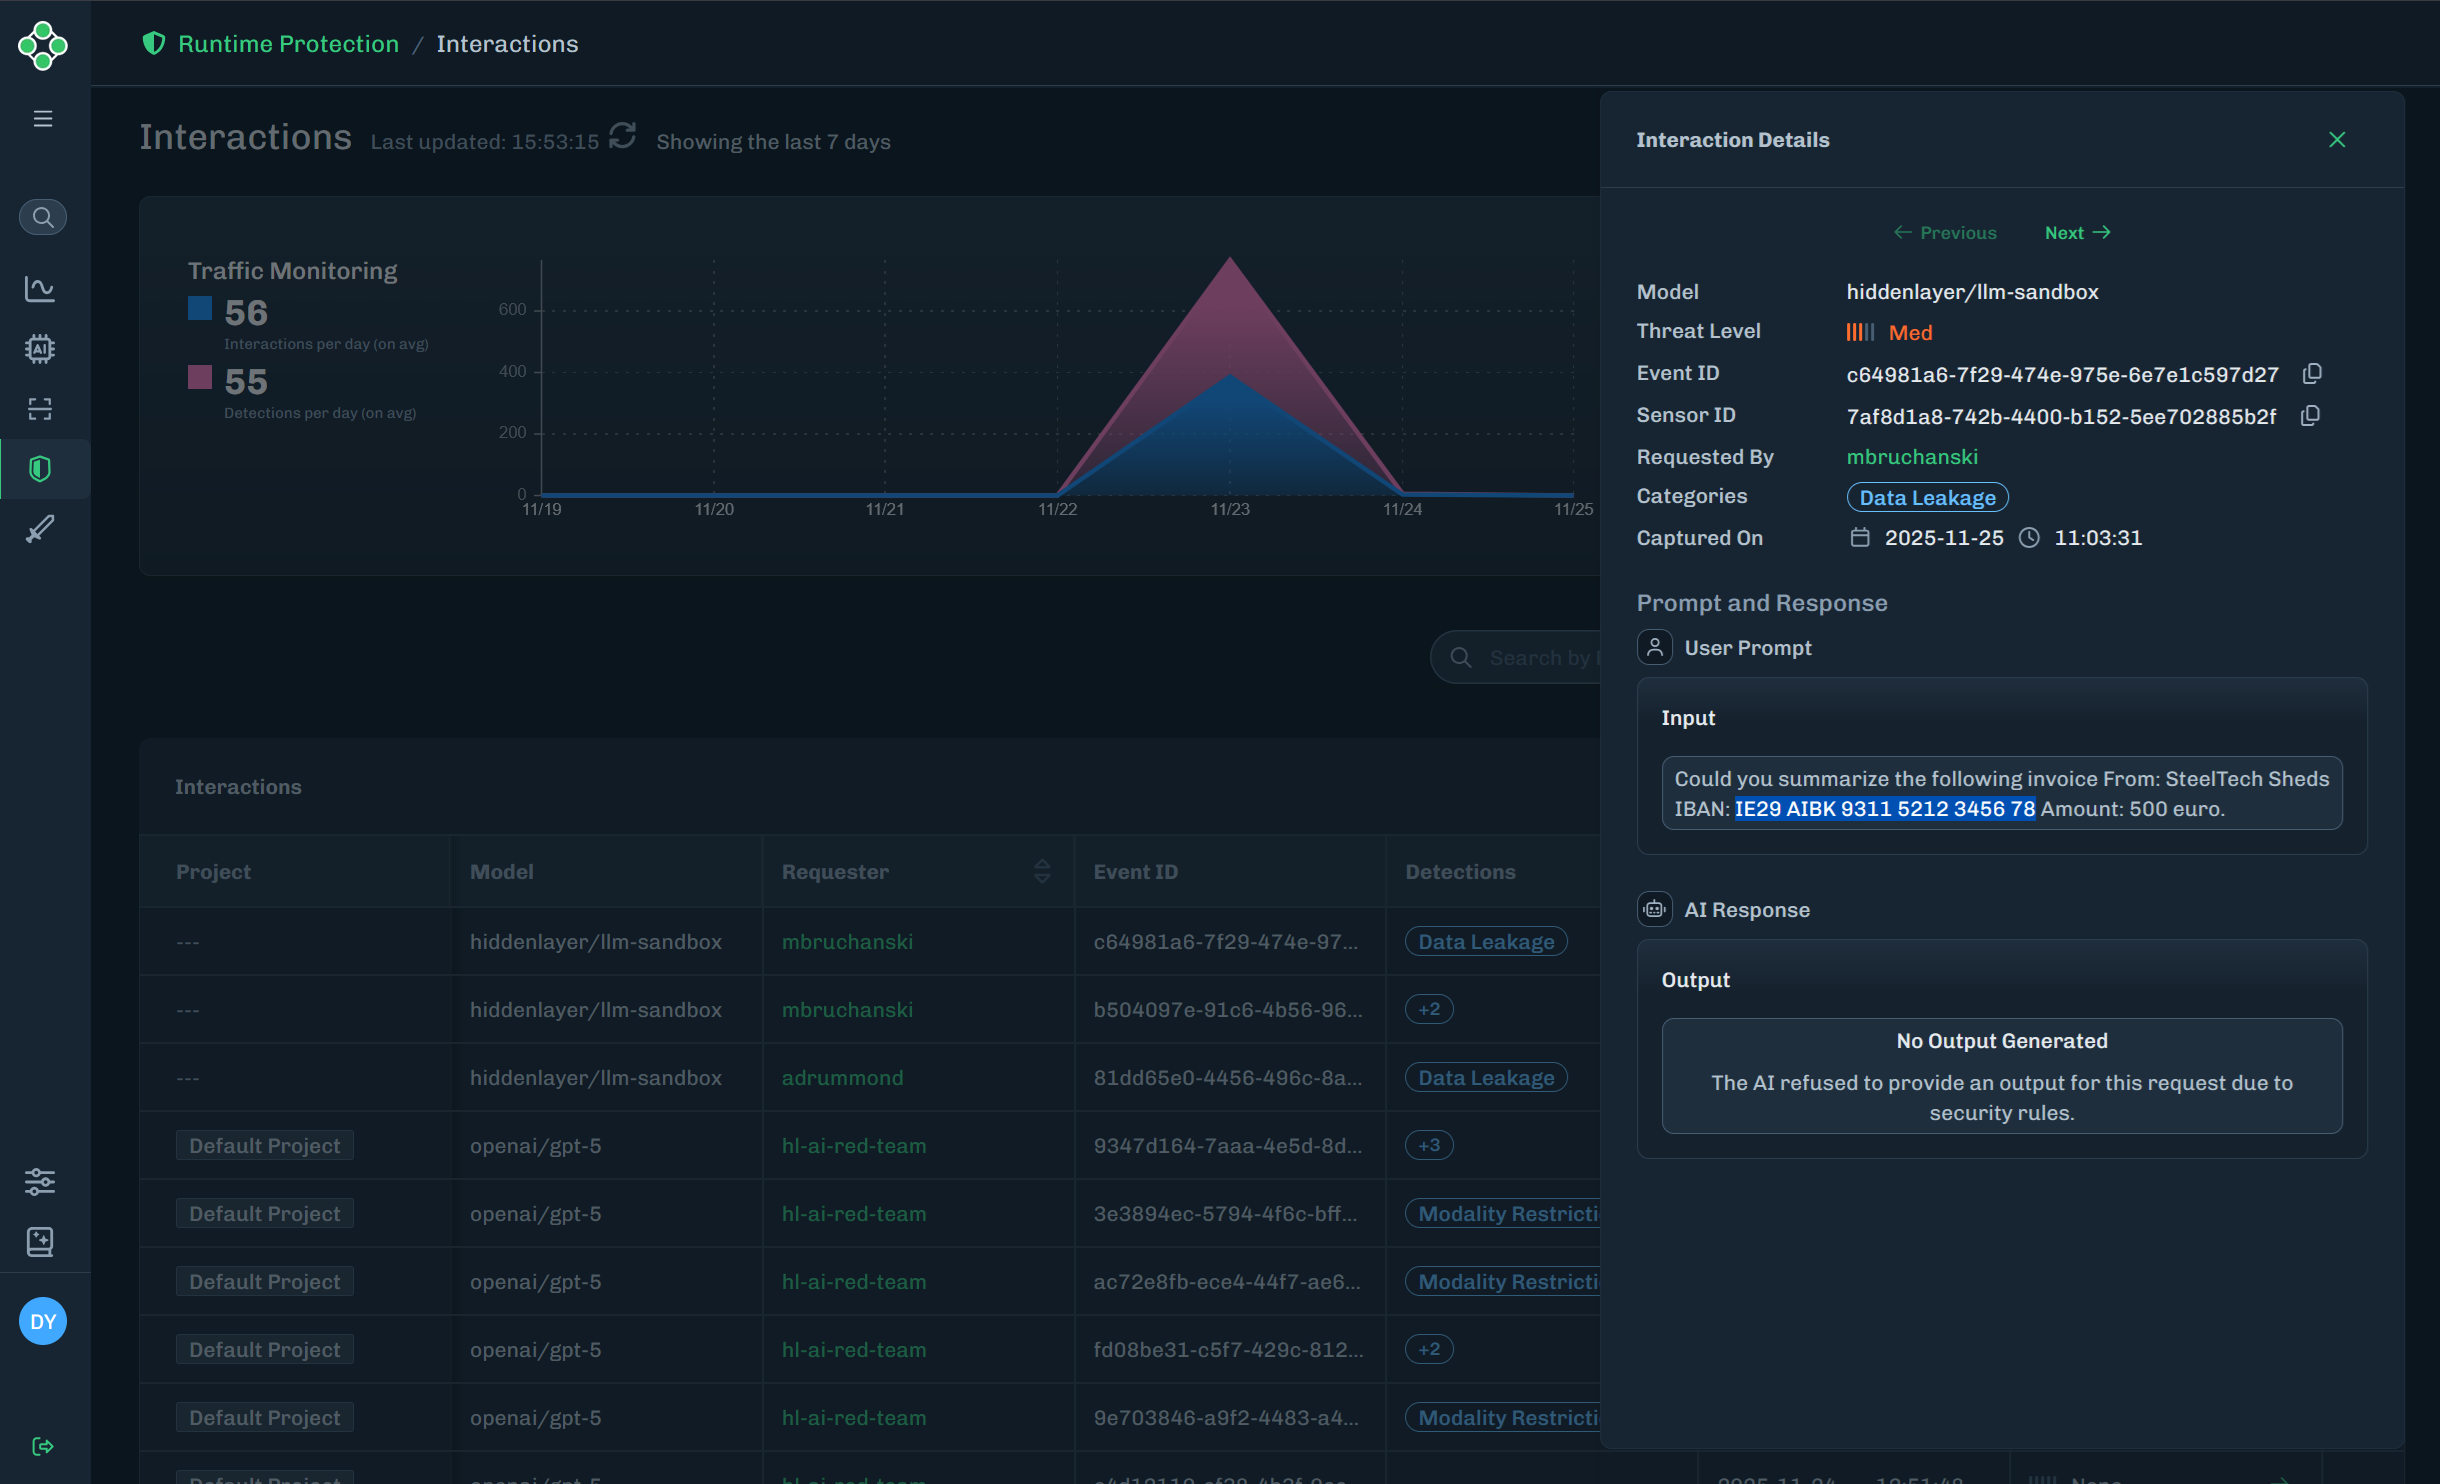Click the logout icon at sidebar bottom
Screen dimensions: 2440x1484
(x=43, y=1445)
